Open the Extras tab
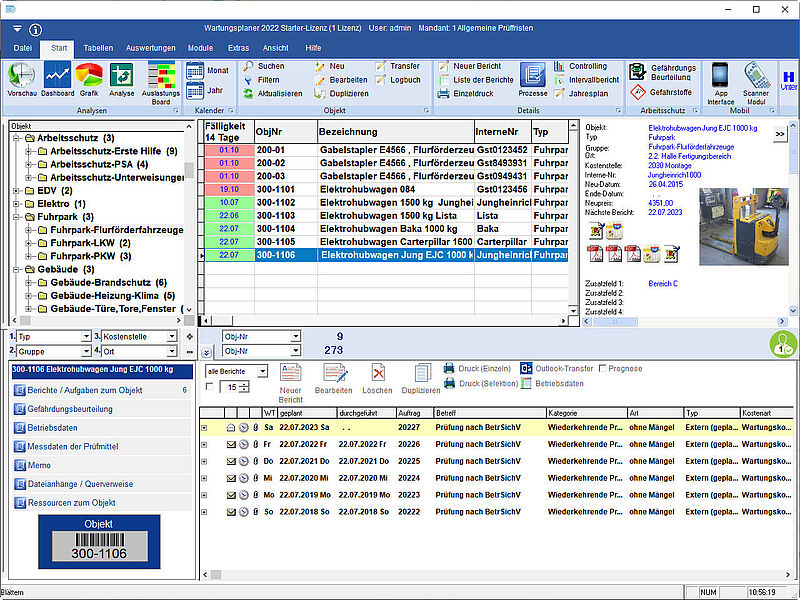 click(238, 48)
